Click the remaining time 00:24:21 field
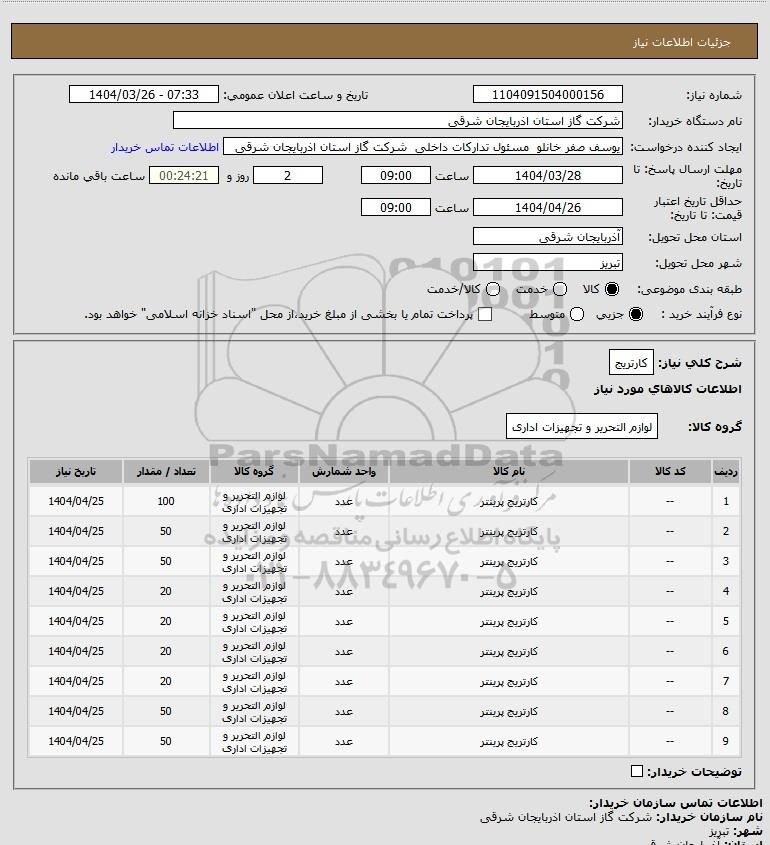 click(x=184, y=175)
